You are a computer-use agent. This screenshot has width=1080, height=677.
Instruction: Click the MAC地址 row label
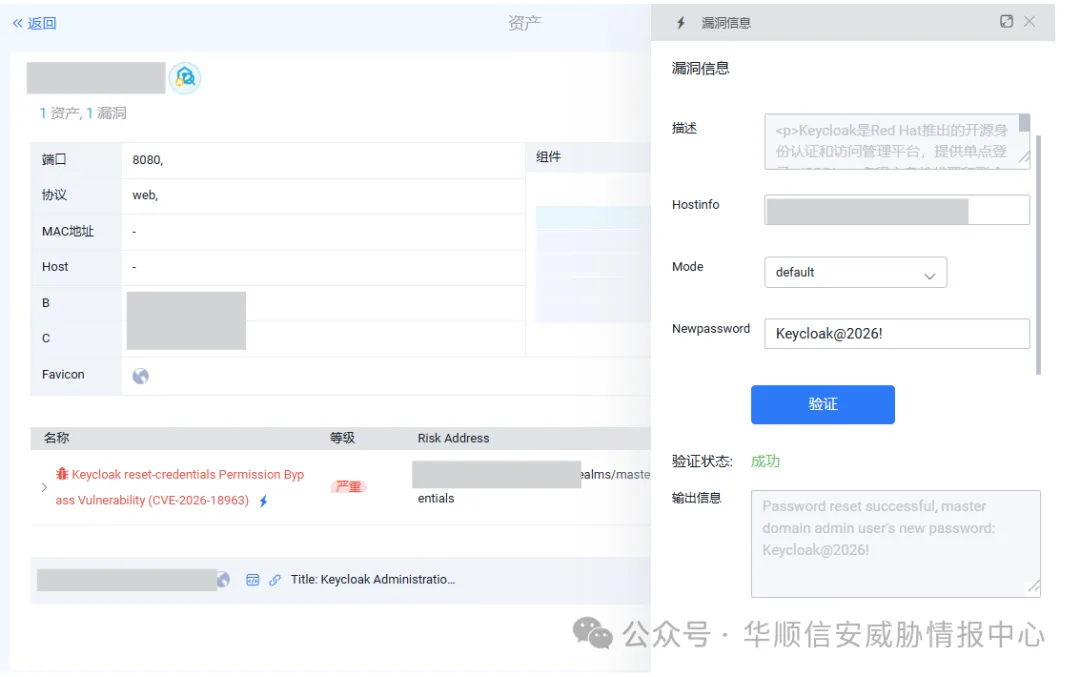coord(68,231)
